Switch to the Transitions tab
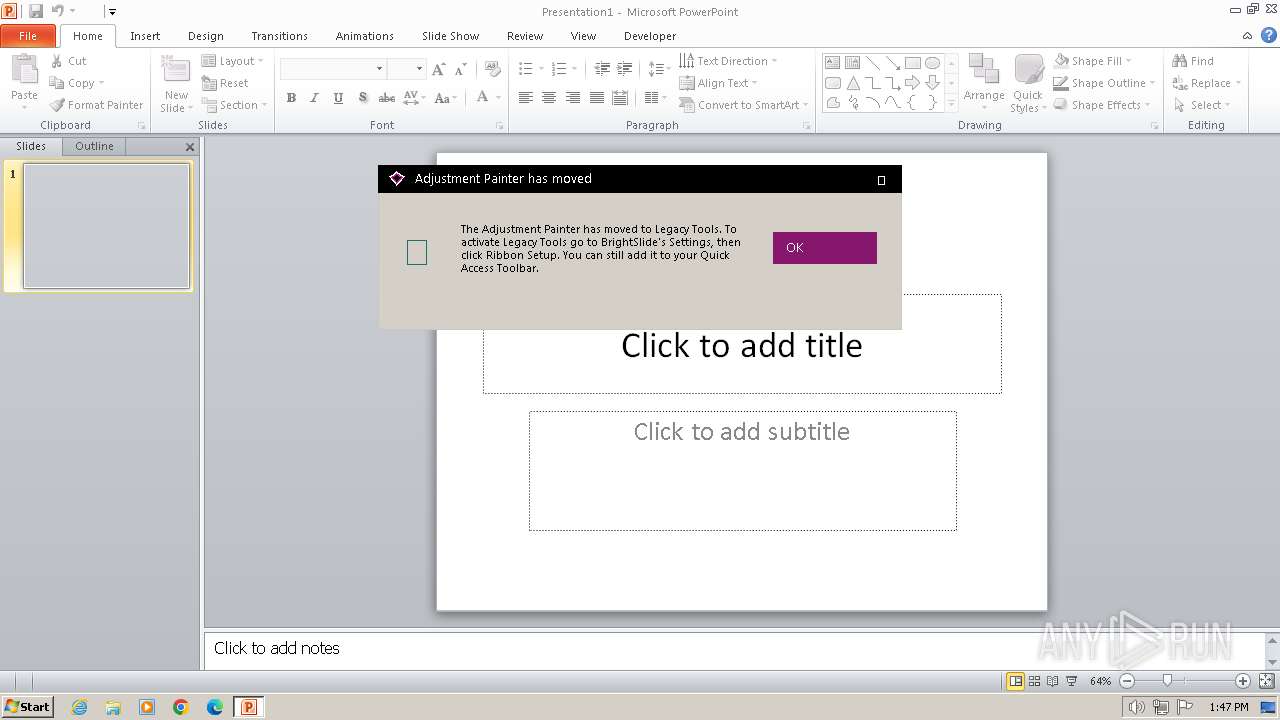 point(279,36)
